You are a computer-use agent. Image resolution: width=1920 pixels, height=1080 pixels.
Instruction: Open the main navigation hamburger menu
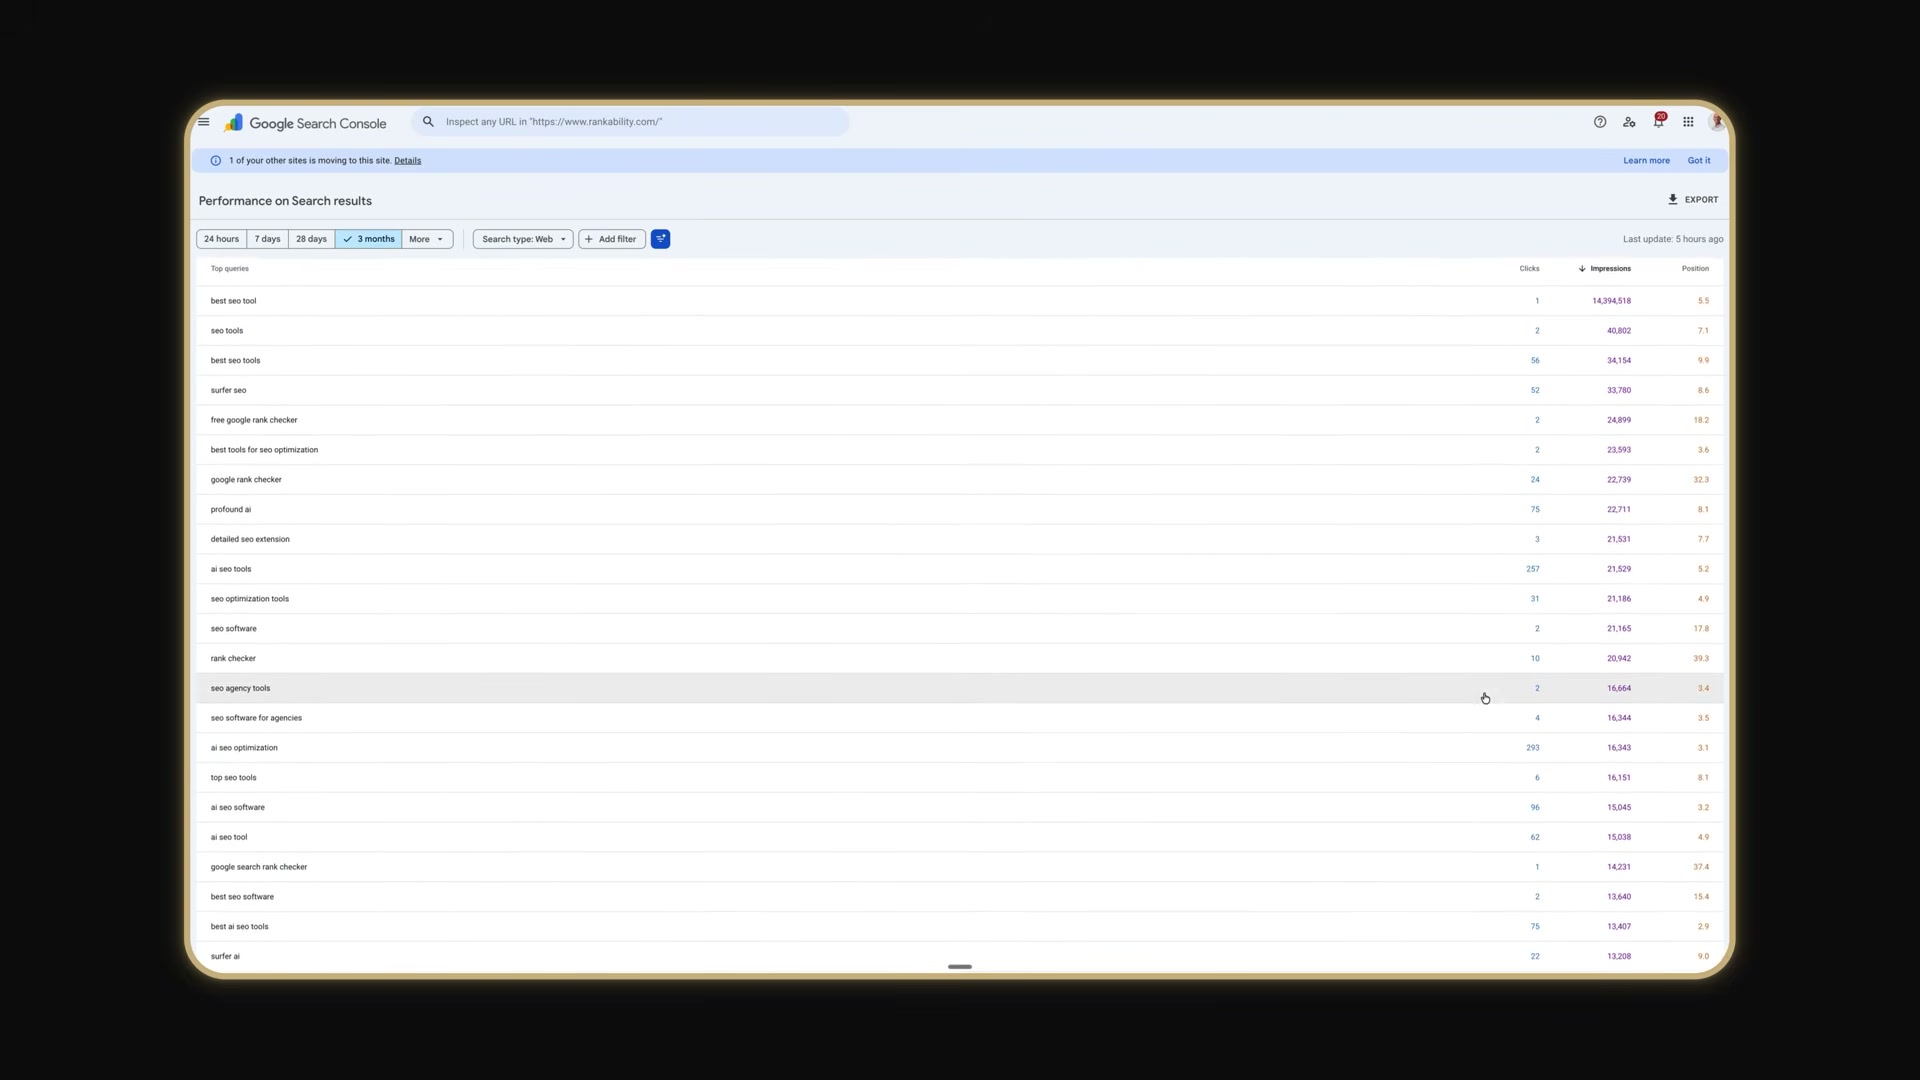pos(204,121)
